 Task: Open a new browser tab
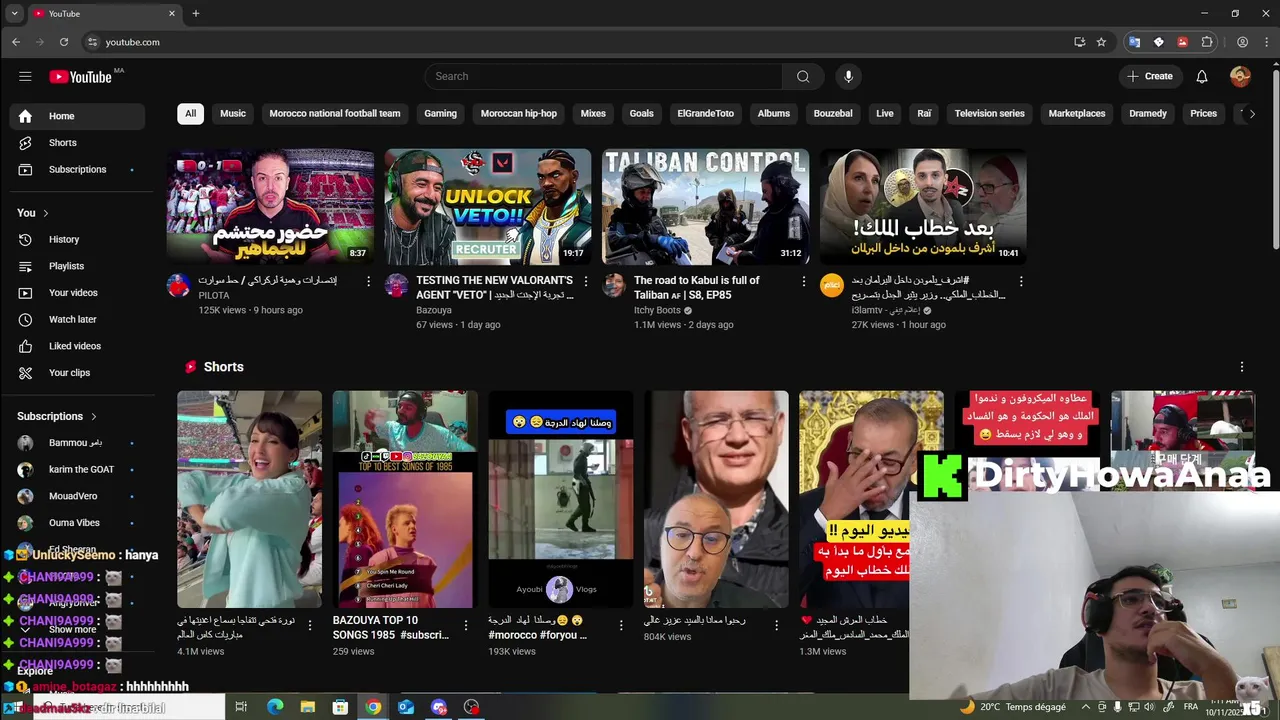[x=196, y=13]
